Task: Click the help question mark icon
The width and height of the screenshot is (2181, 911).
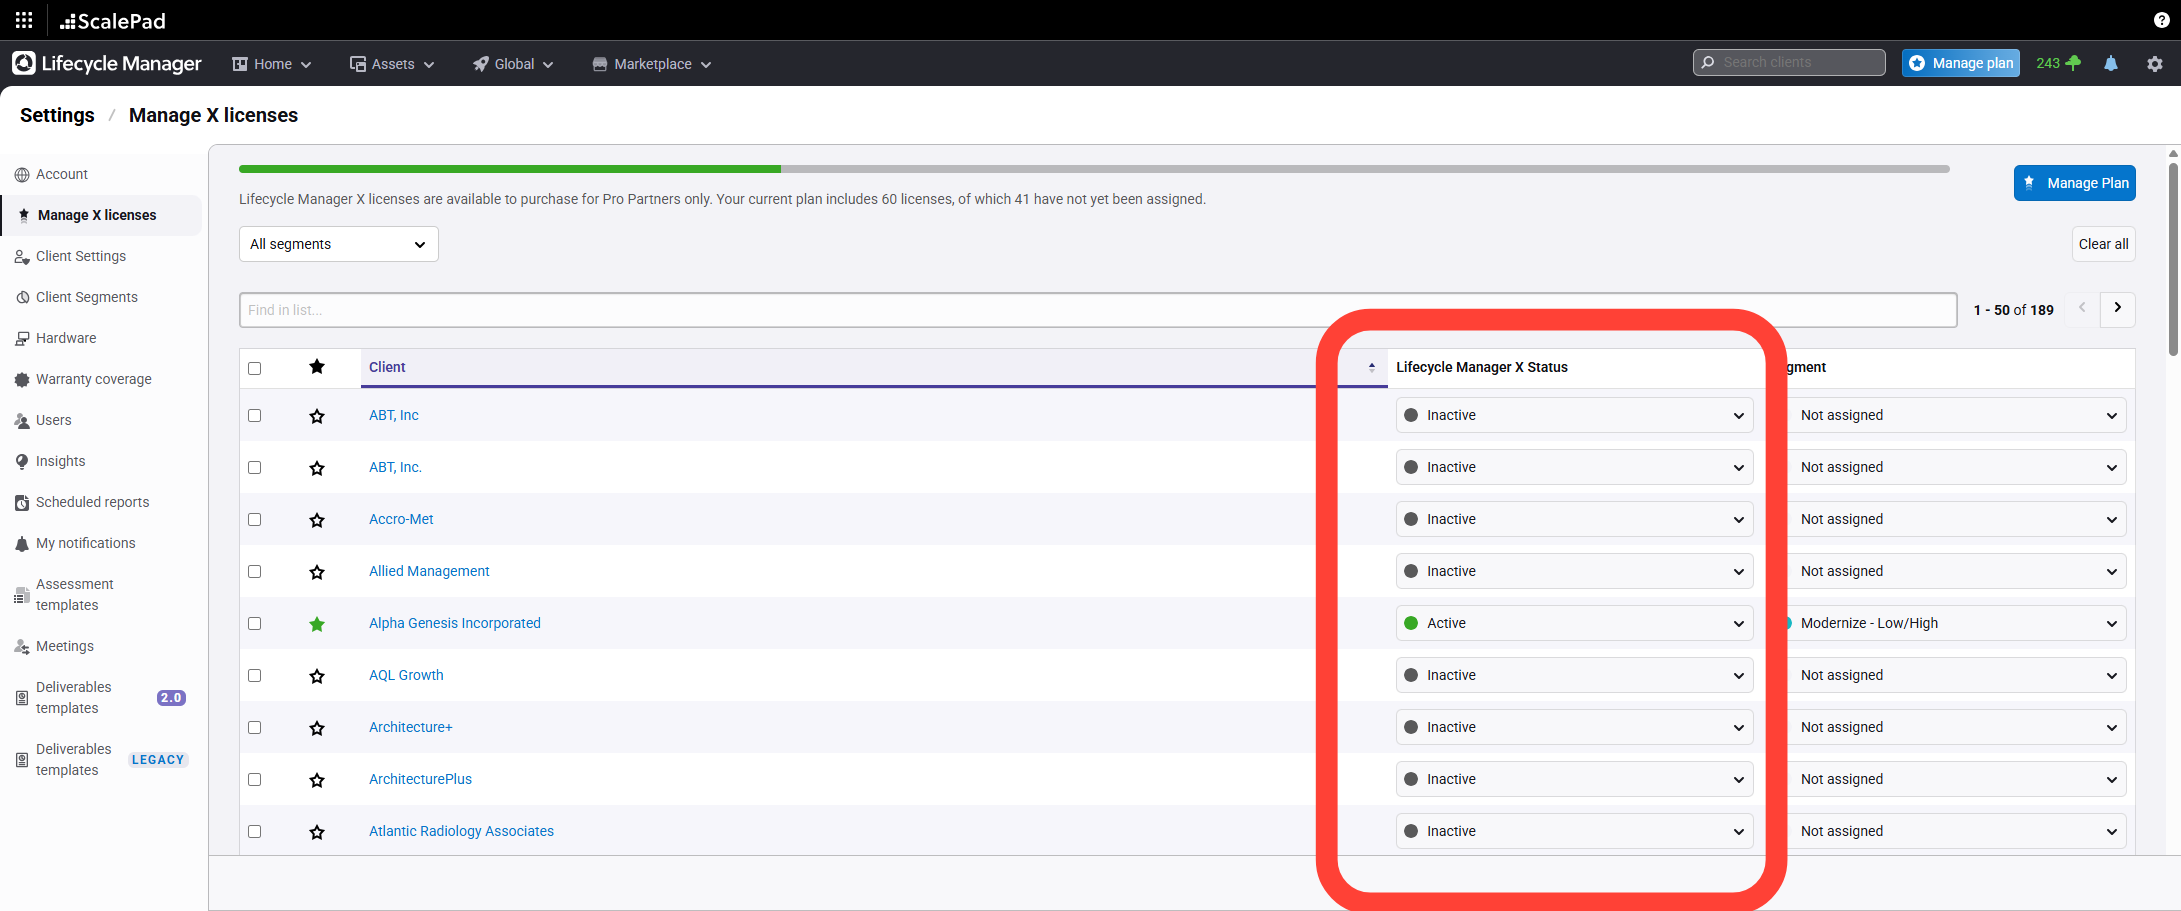Action: click(x=2161, y=20)
